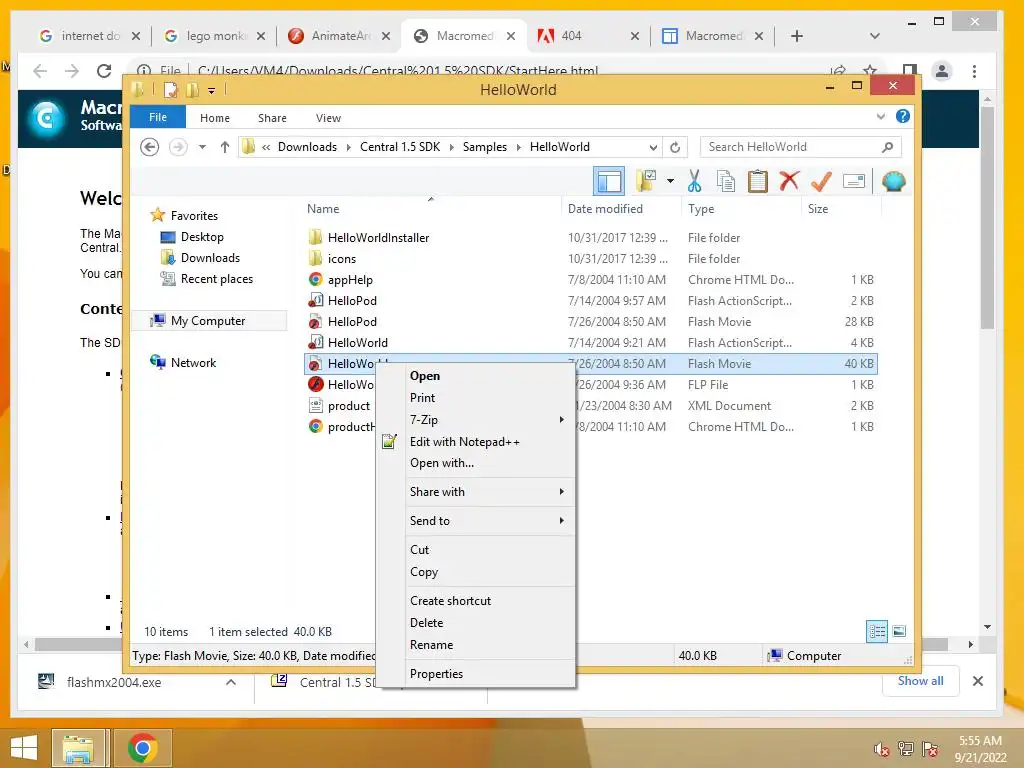Click the preview pane toolbar icon
This screenshot has height=768, width=1024.
(x=609, y=181)
